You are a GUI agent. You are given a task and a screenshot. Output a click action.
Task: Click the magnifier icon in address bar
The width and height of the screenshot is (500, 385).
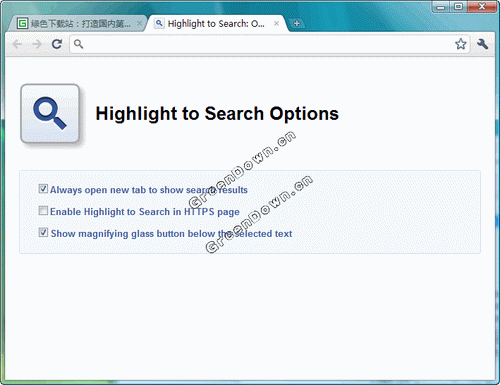(x=78, y=44)
